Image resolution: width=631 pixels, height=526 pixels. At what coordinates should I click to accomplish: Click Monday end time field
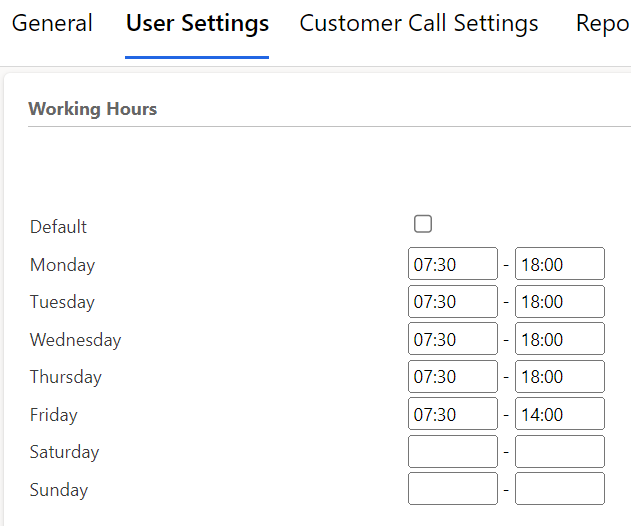click(x=560, y=264)
